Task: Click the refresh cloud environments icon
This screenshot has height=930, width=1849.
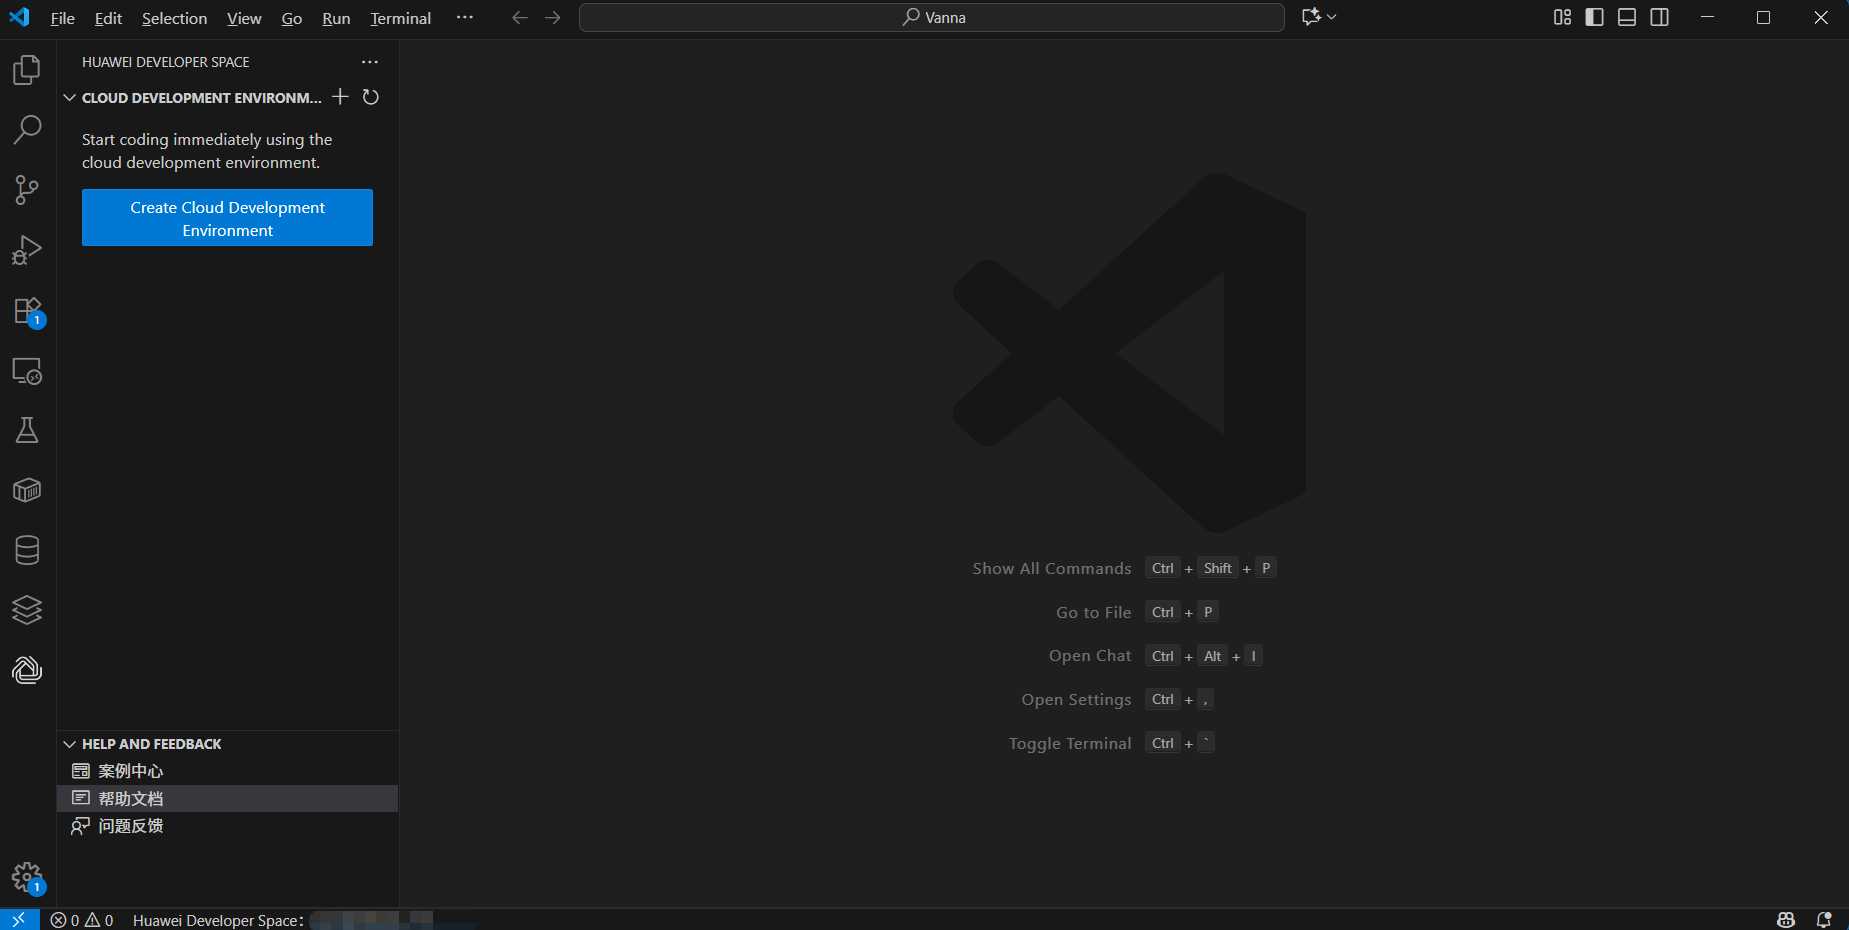Action: 370,97
